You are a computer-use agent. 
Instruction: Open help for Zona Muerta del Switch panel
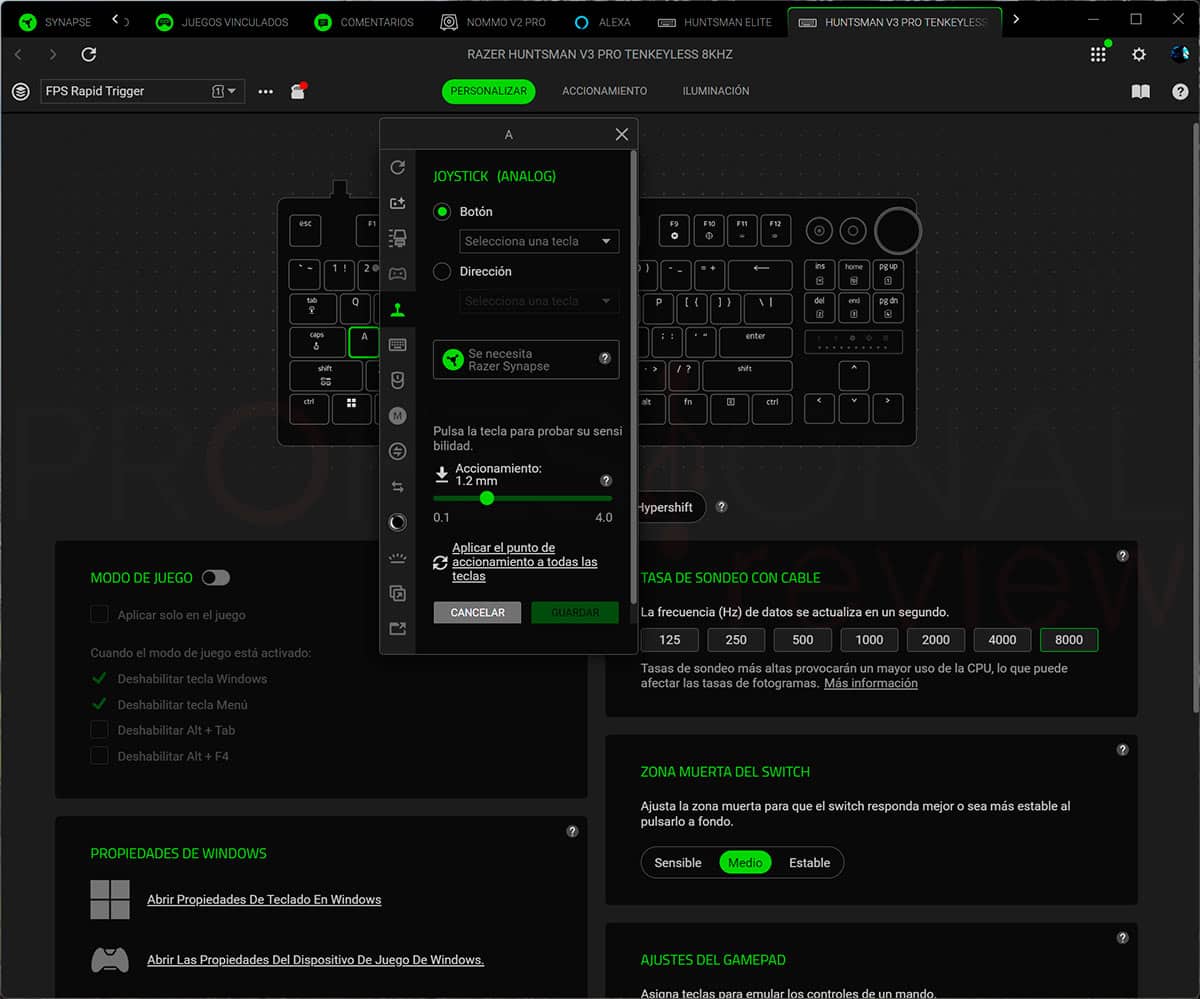(1123, 749)
